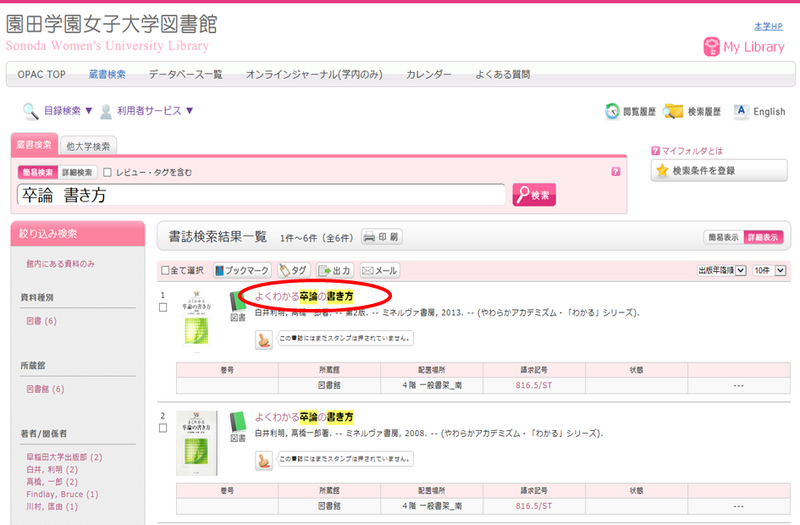Click the magnifier search button

coord(534,195)
